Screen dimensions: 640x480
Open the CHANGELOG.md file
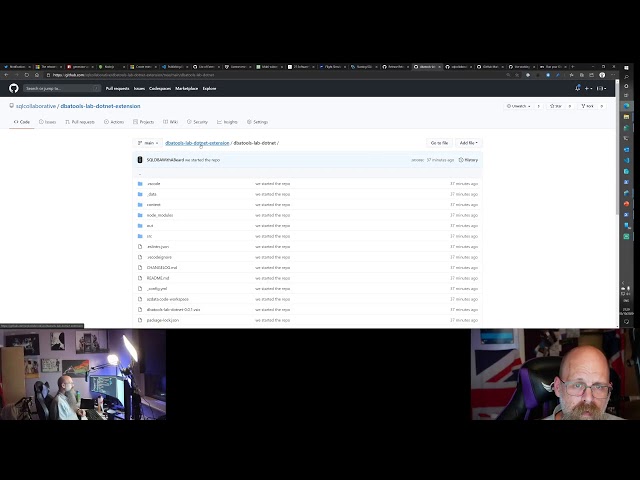[162, 268]
